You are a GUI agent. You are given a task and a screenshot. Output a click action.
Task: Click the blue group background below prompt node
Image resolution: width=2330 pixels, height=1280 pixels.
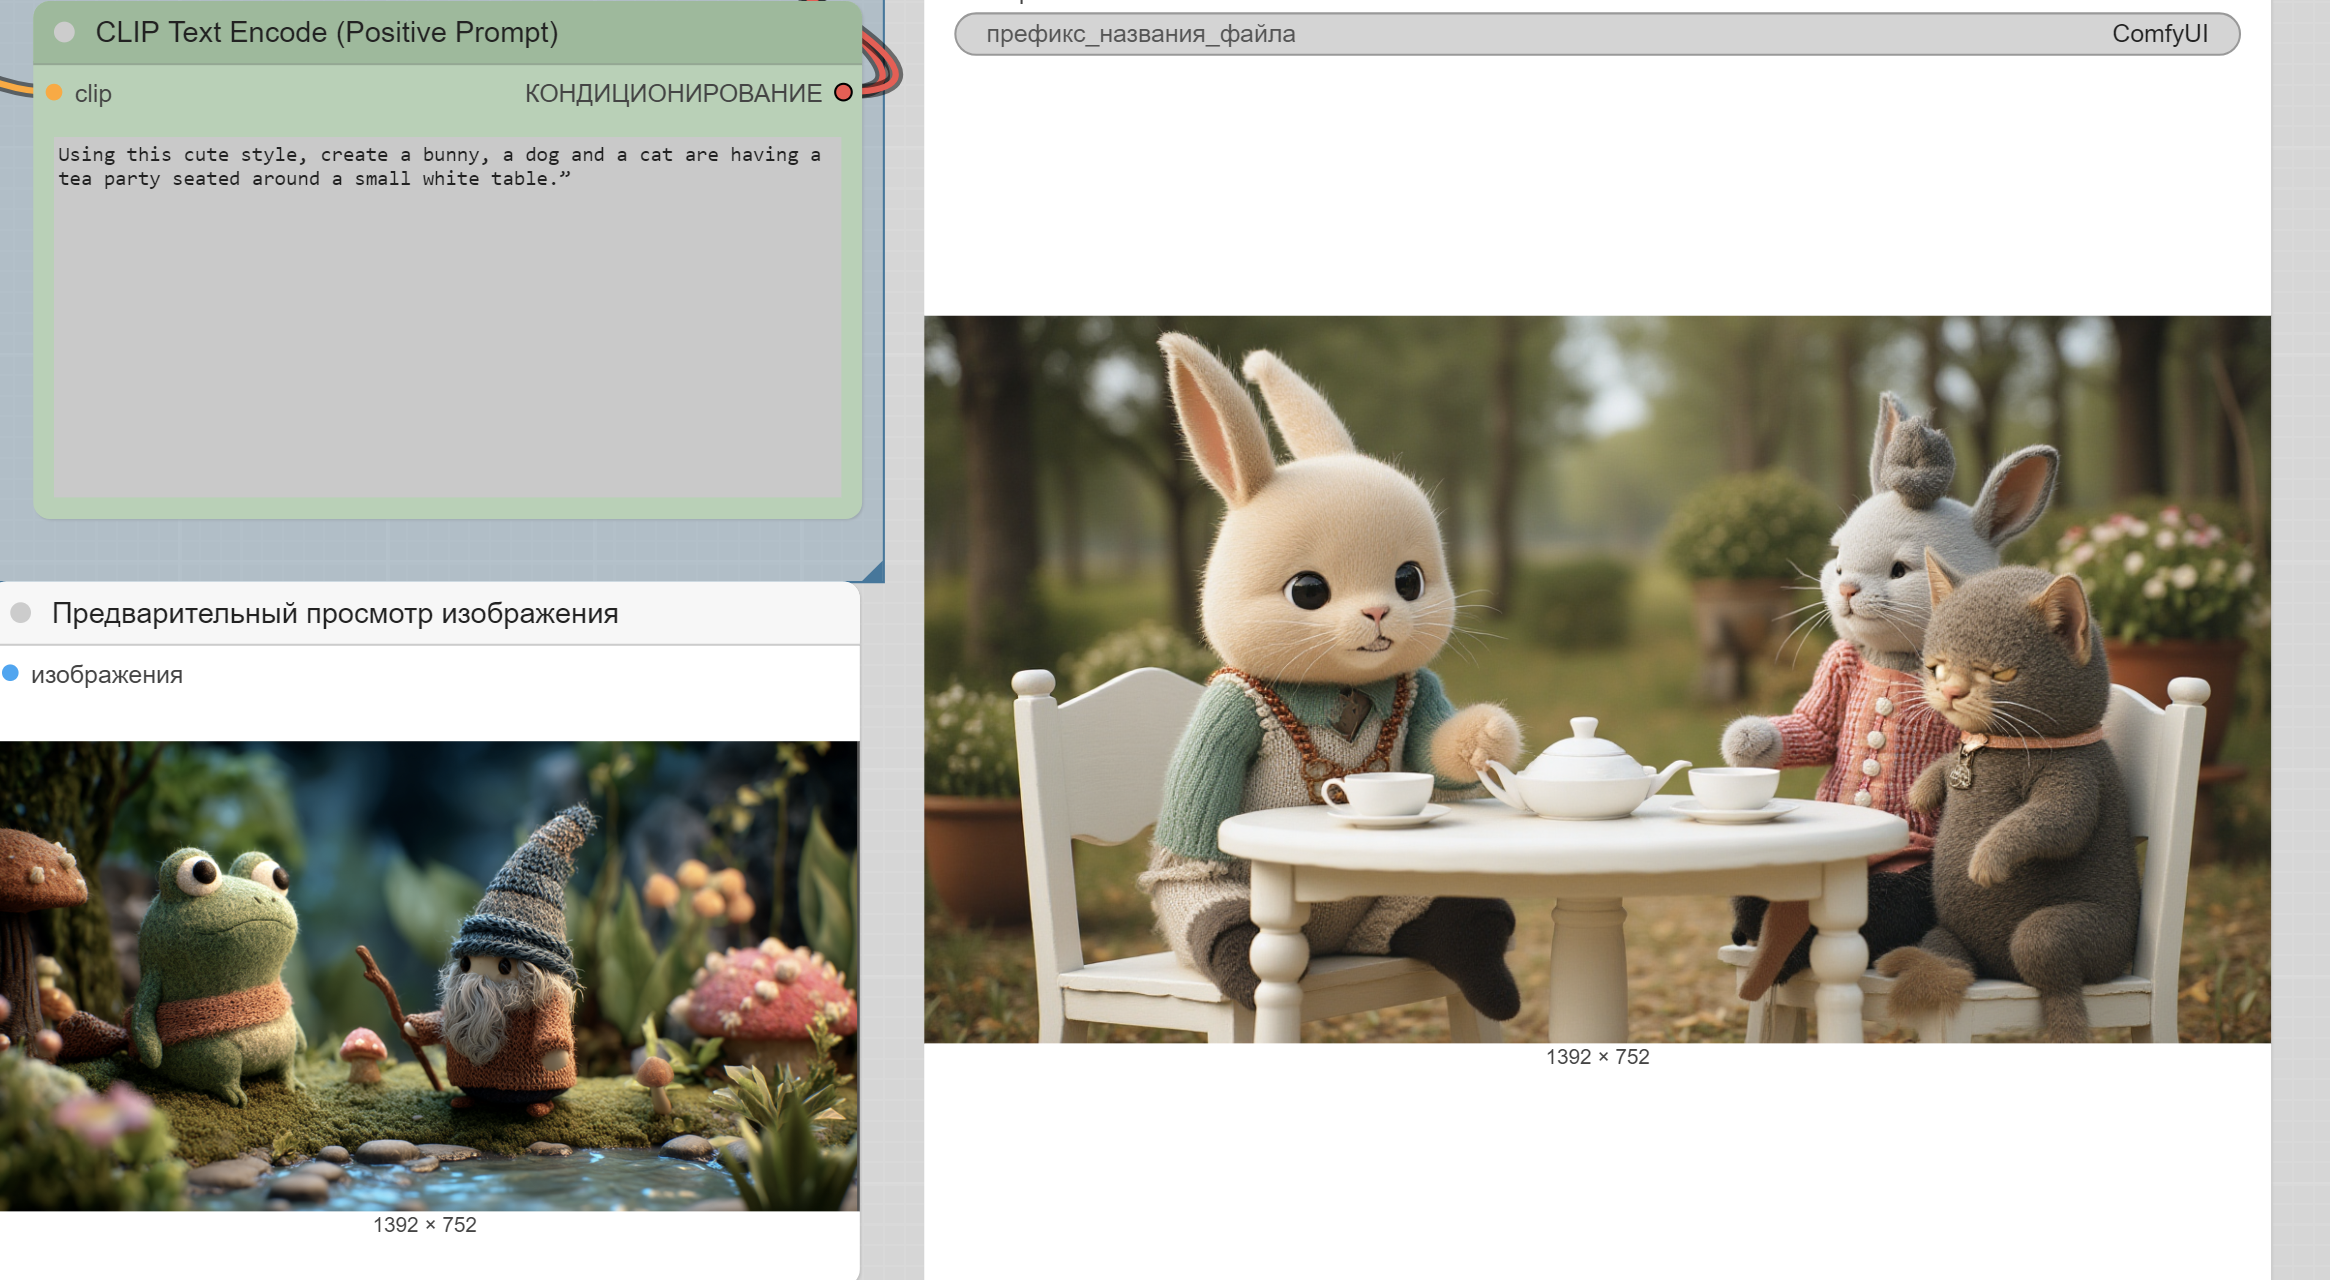click(440, 550)
